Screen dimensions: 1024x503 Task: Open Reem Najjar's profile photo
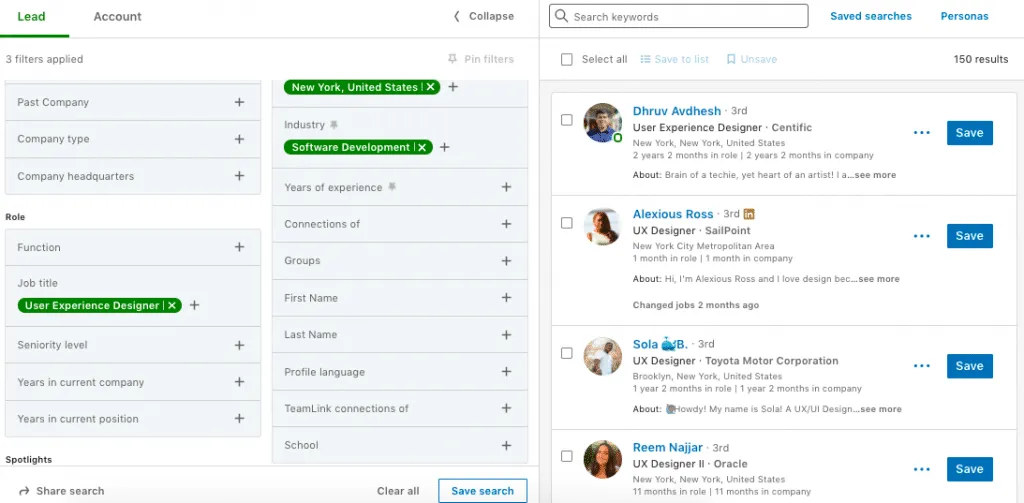pos(602,459)
